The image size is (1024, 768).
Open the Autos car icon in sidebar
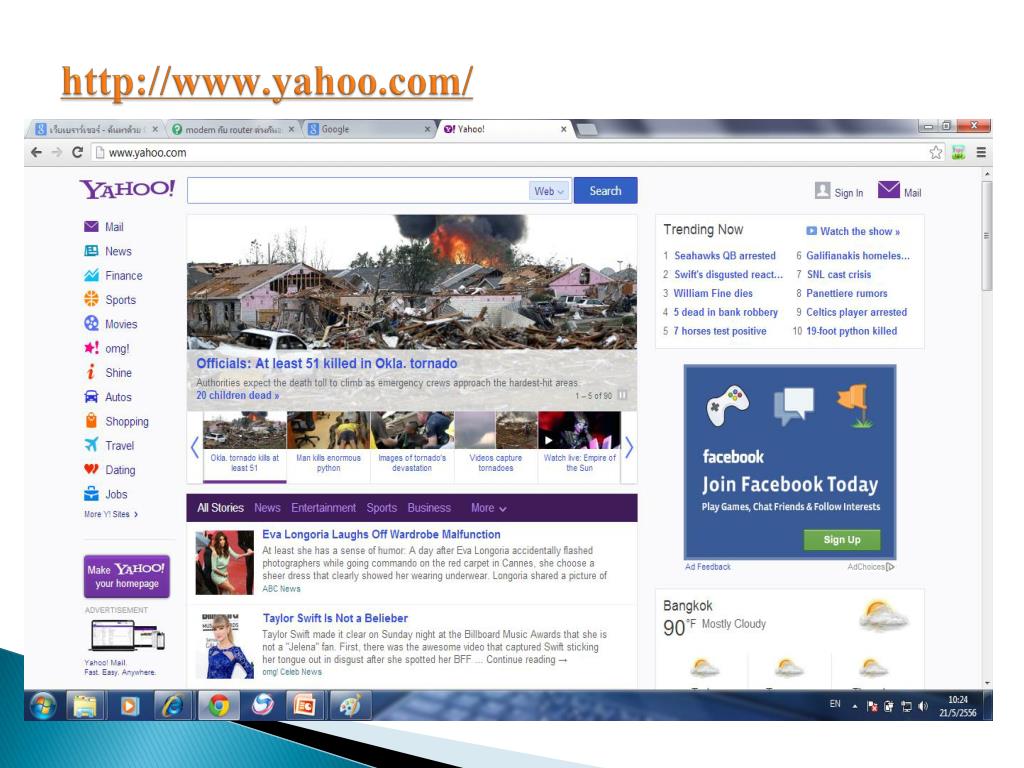91,396
